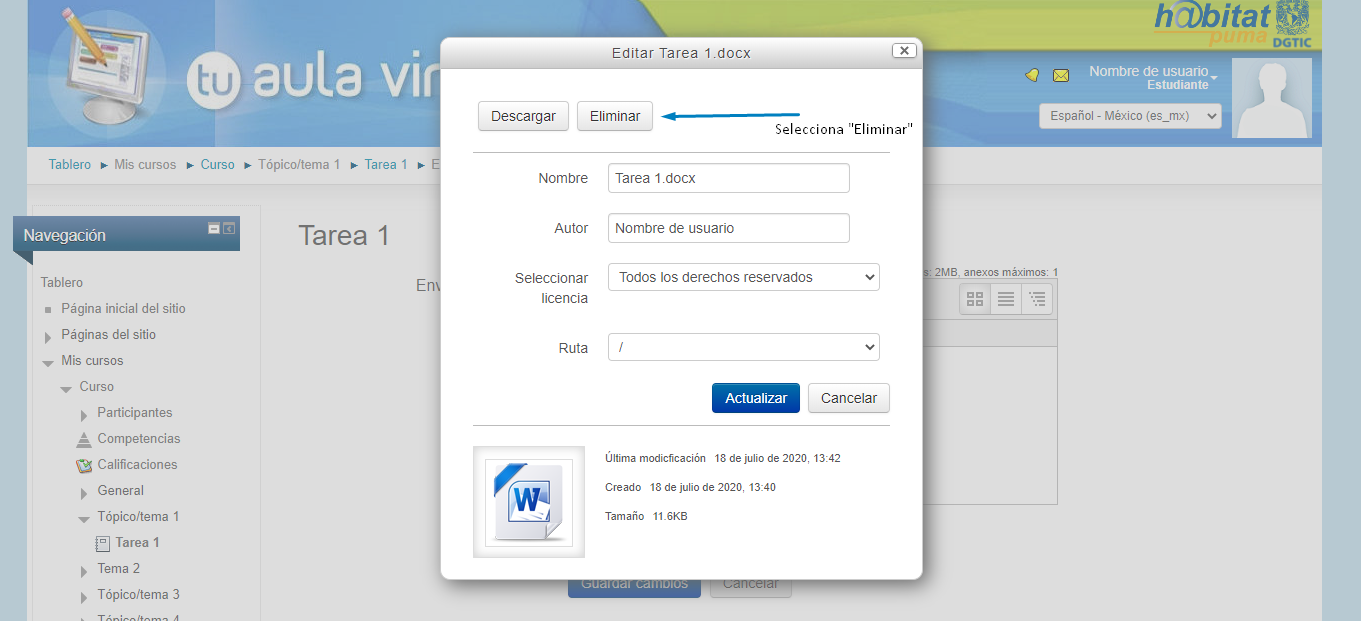Open the Ruta path dropdown
The width and height of the screenshot is (1361, 621).
pos(743,347)
